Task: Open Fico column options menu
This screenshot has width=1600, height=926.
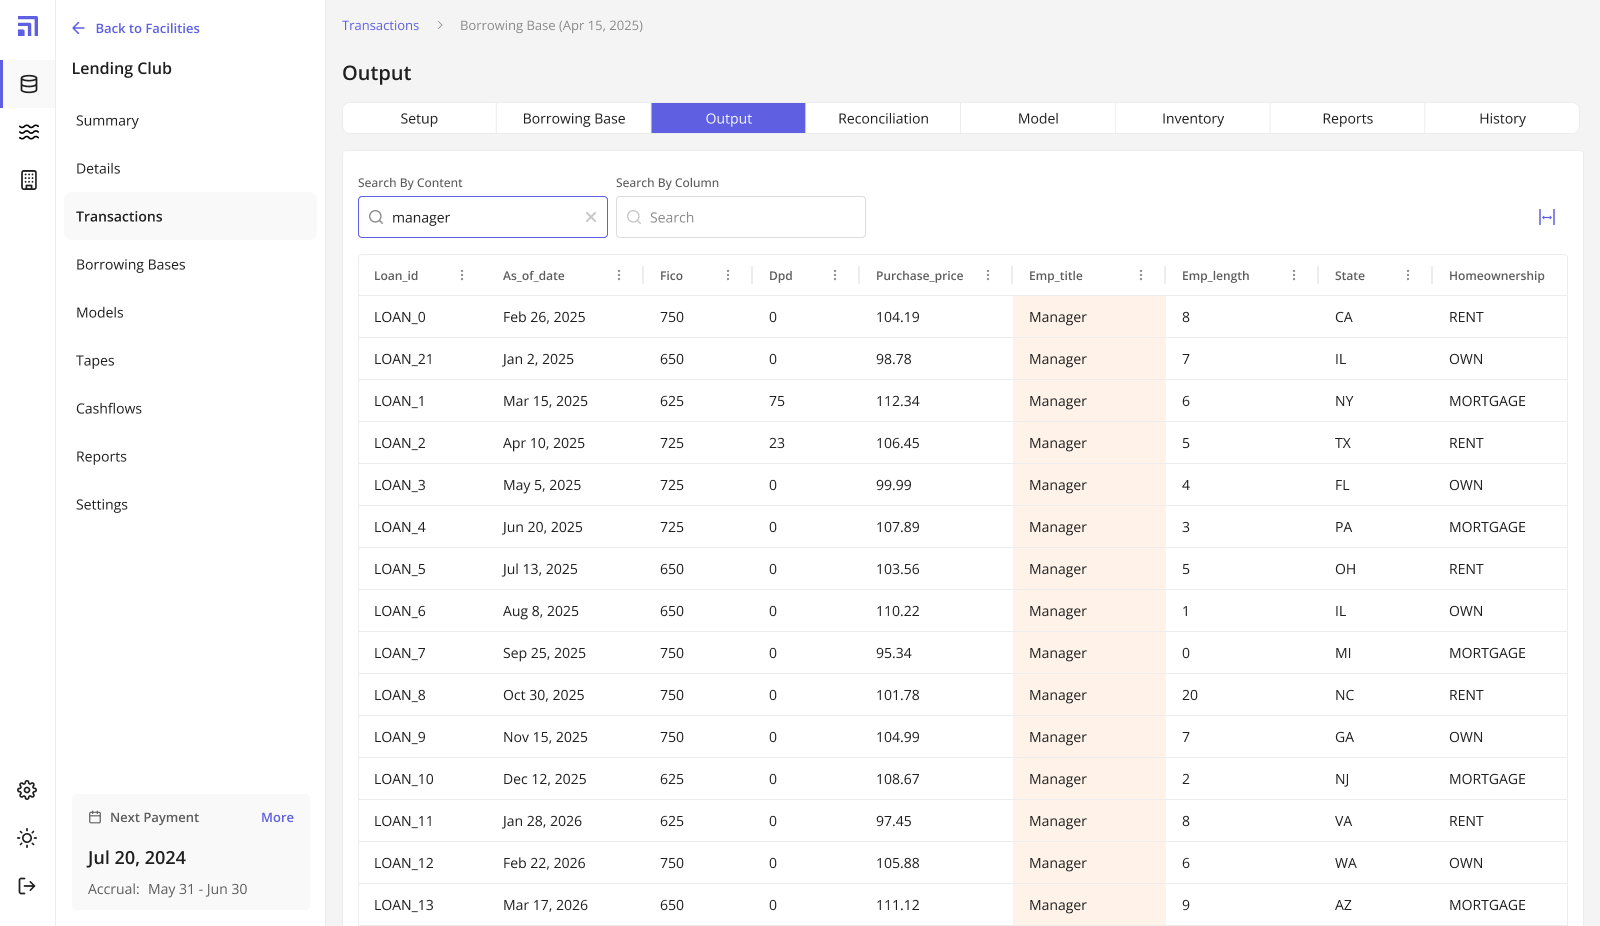Action: coord(728,275)
